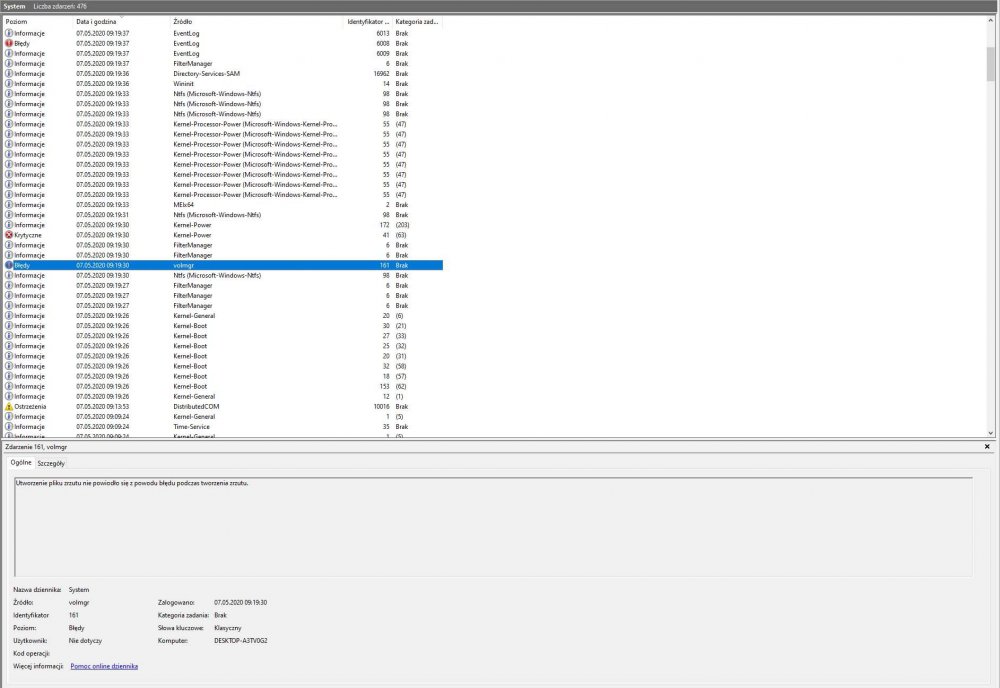Image resolution: width=1000 pixels, height=688 pixels.
Task: Click the error icon of EventLog 6008
Action: pos(9,43)
